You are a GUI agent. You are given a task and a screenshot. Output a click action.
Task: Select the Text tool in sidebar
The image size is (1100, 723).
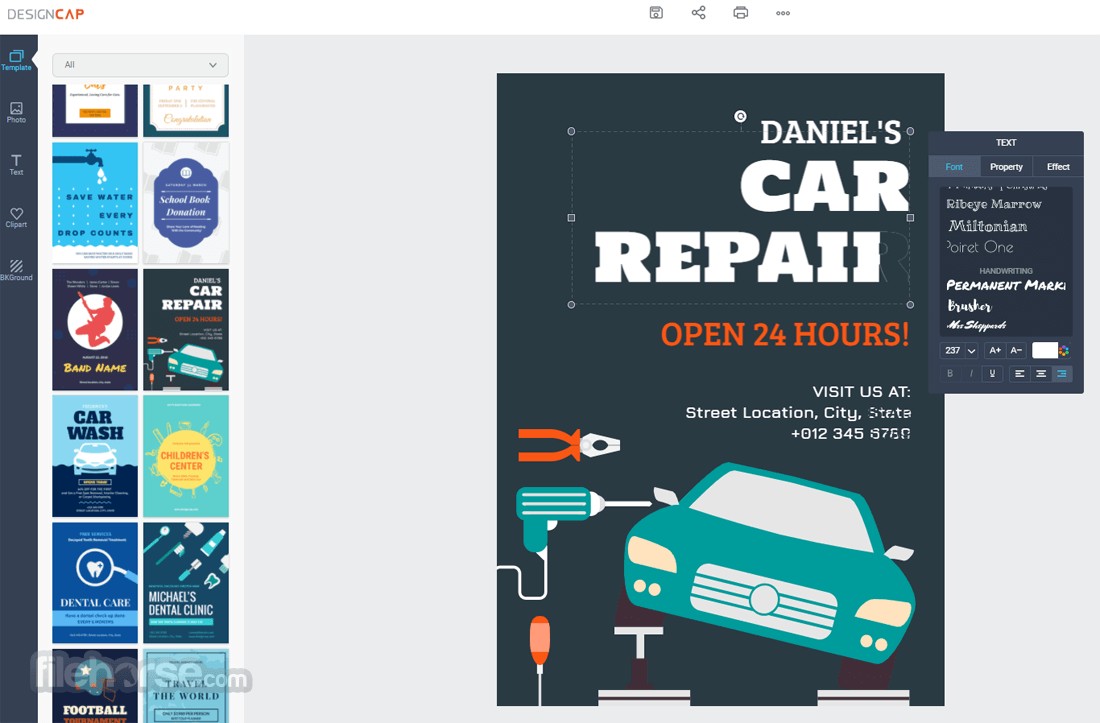tap(16, 165)
